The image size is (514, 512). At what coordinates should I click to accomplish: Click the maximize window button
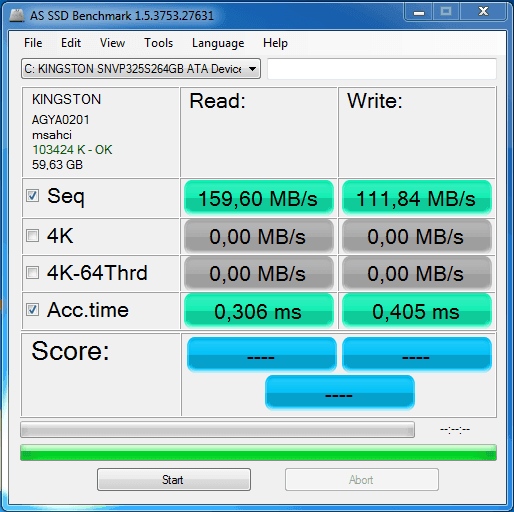pos(446,12)
